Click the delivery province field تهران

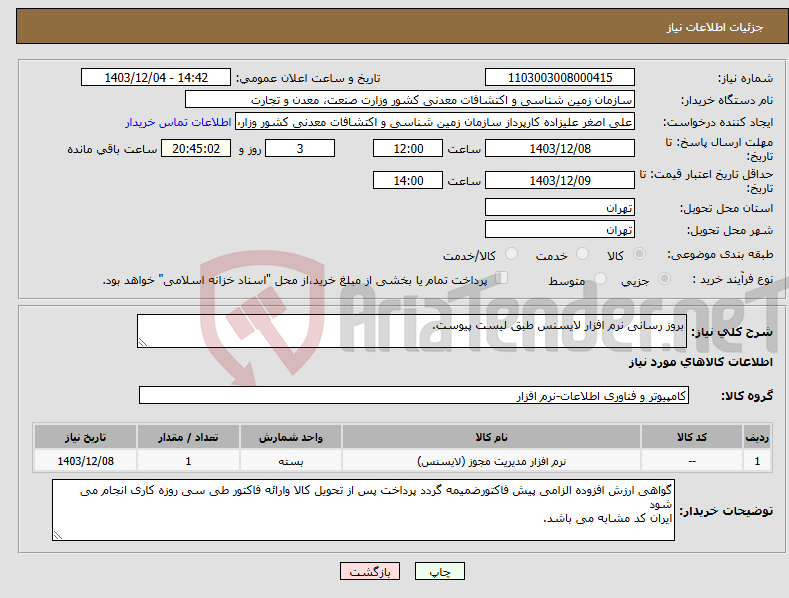tap(560, 207)
